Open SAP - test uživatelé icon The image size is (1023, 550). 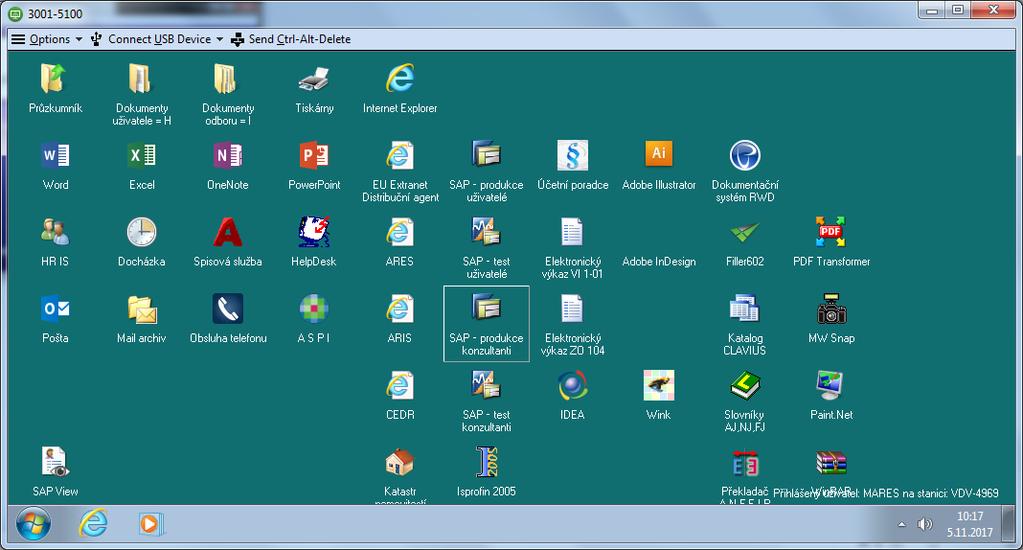point(486,231)
